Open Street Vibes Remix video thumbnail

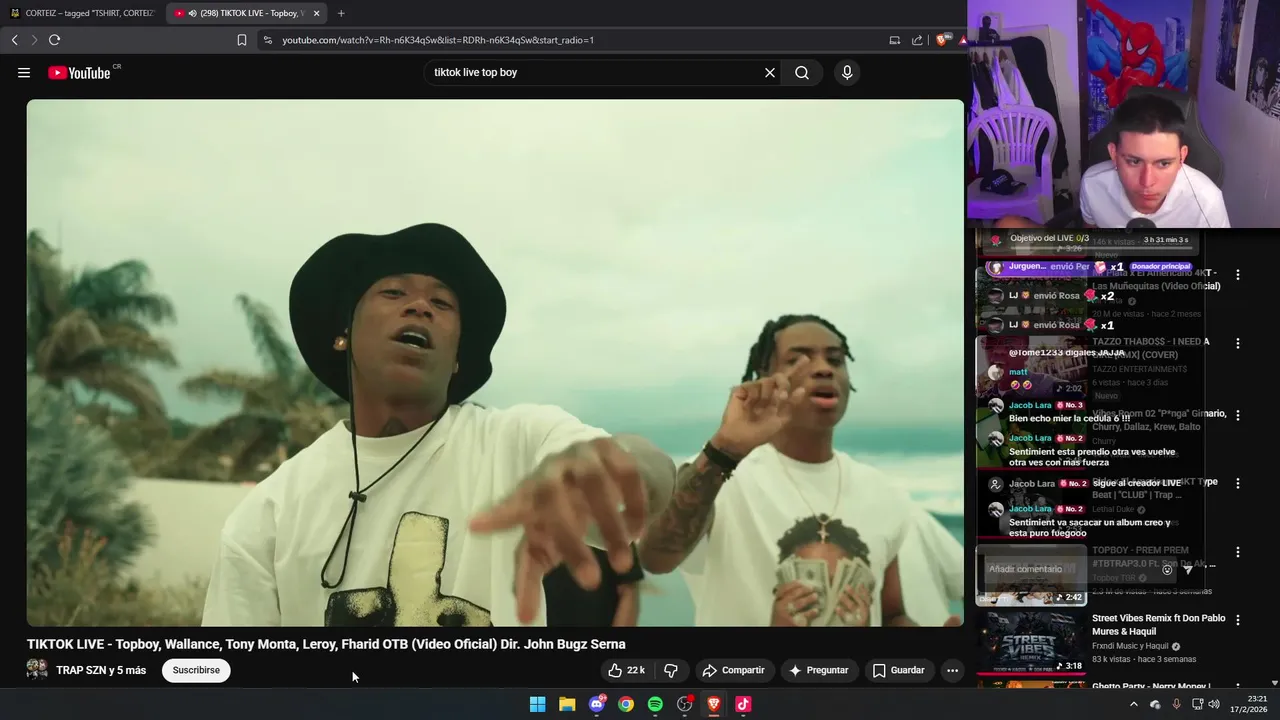(1031, 643)
